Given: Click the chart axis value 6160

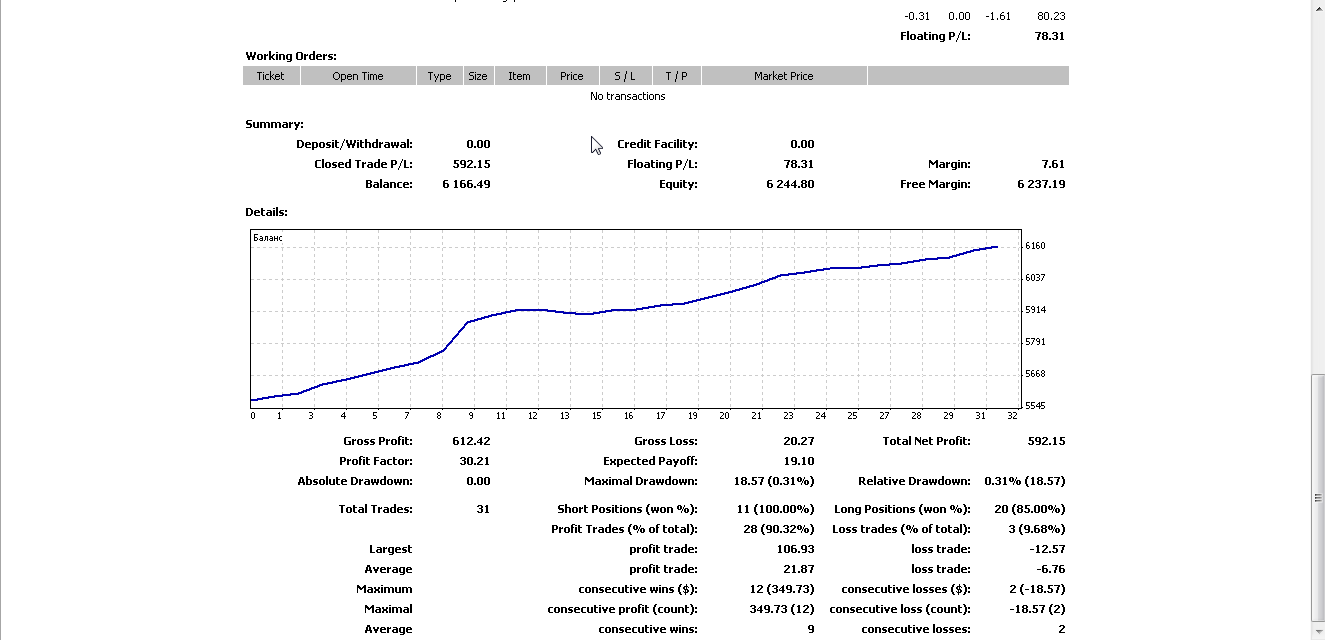Looking at the screenshot, I should click(1035, 246).
